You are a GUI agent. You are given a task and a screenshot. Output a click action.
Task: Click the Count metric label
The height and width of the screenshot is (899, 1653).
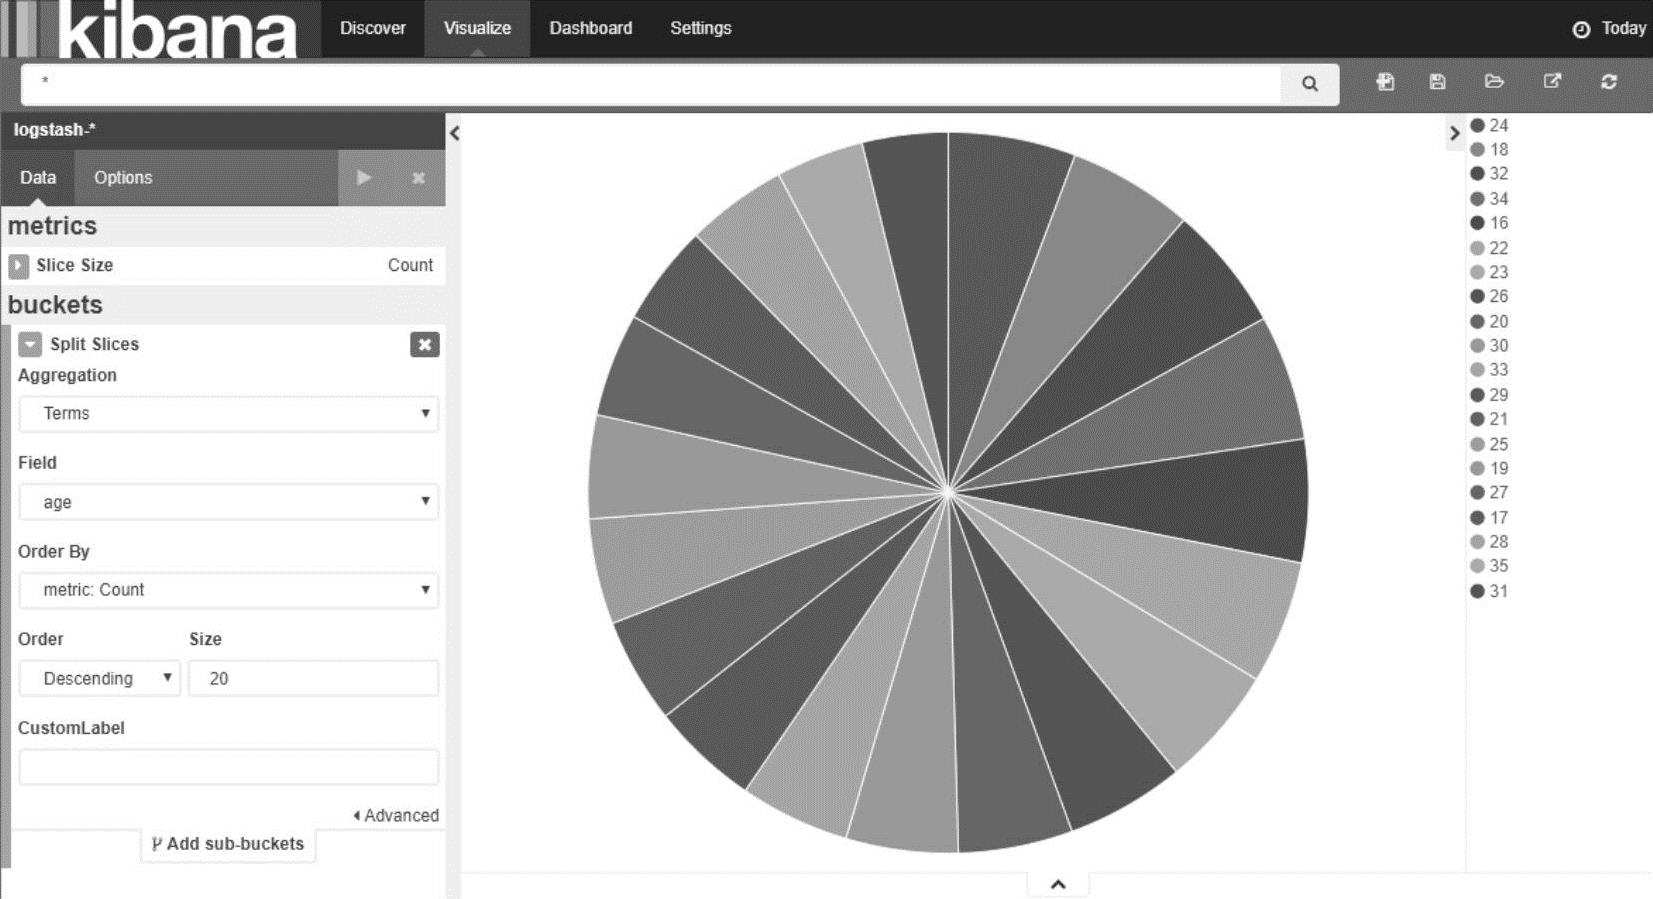coord(410,265)
